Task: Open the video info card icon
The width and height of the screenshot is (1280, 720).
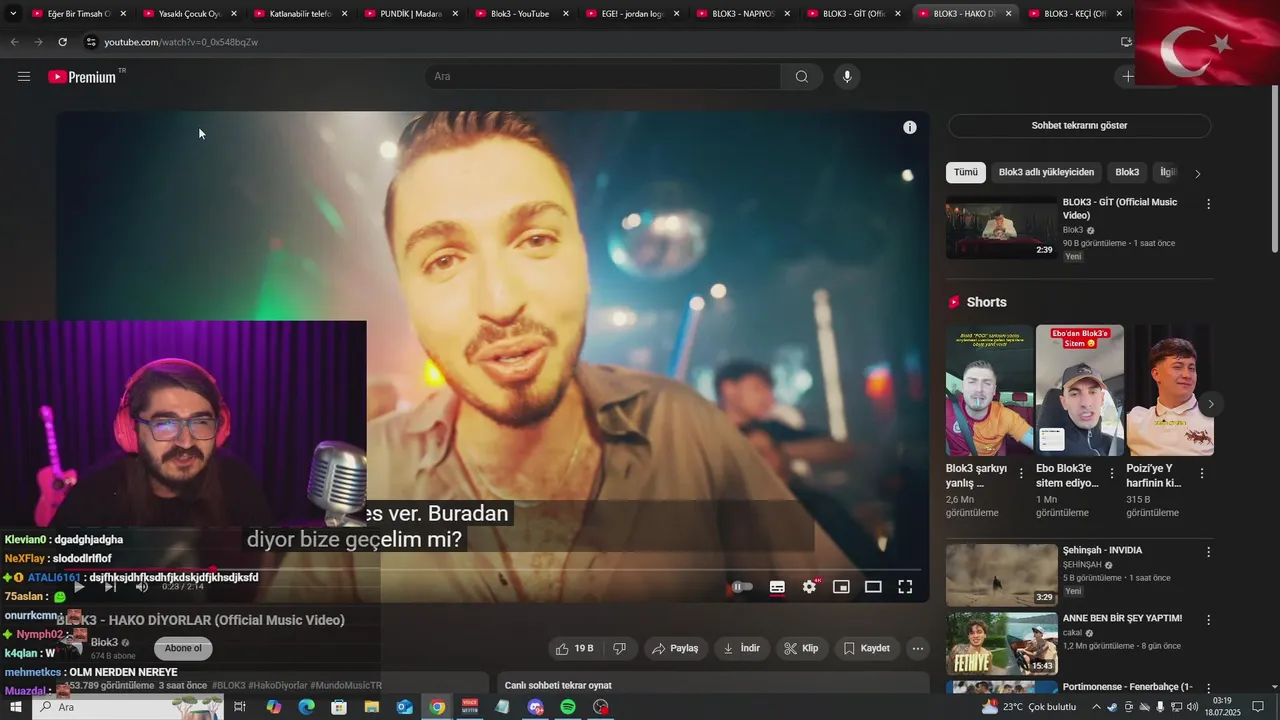Action: point(910,127)
